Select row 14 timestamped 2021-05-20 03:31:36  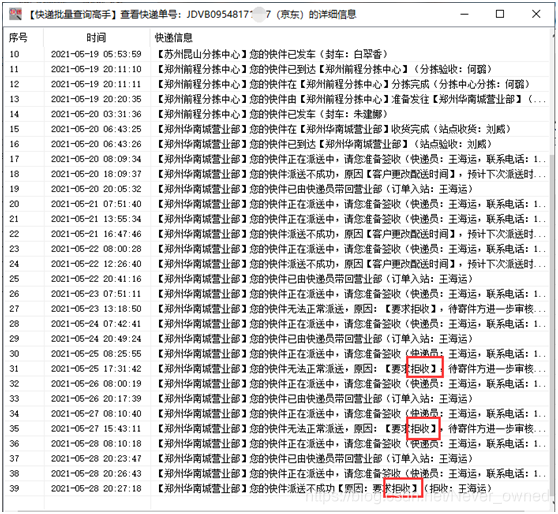(x=276, y=114)
